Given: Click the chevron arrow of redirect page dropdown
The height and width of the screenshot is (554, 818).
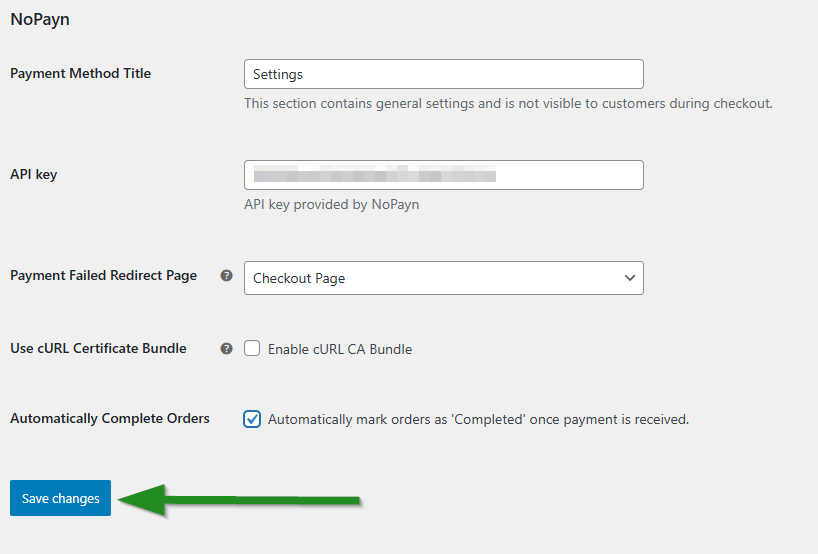Looking at the screenshot, I should [x=629, y=278].
